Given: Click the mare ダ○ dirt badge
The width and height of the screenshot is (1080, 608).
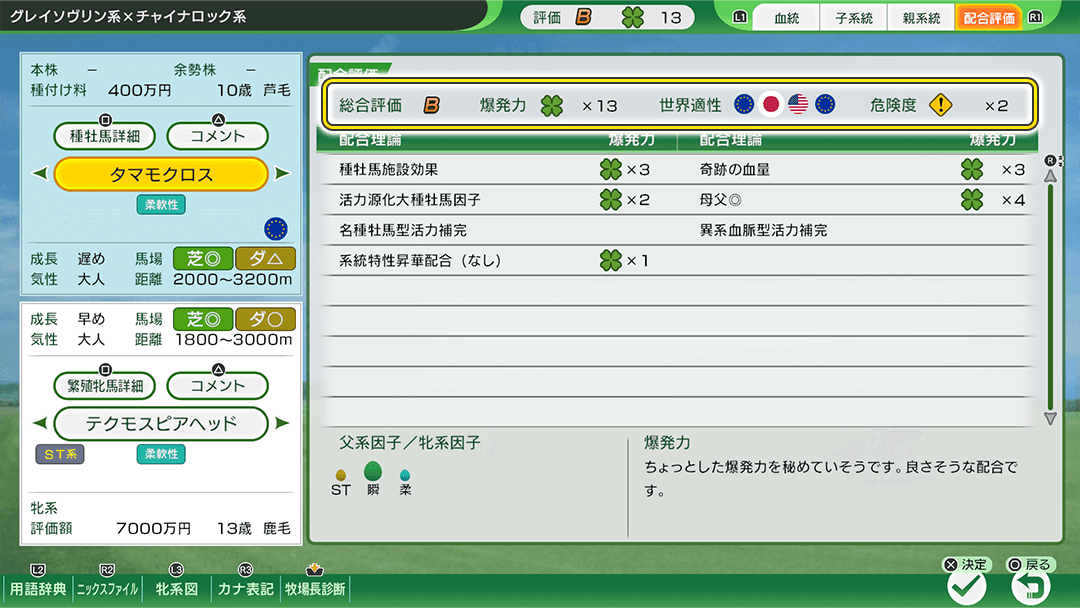Looking at the screenshot, I should (265, 319).
